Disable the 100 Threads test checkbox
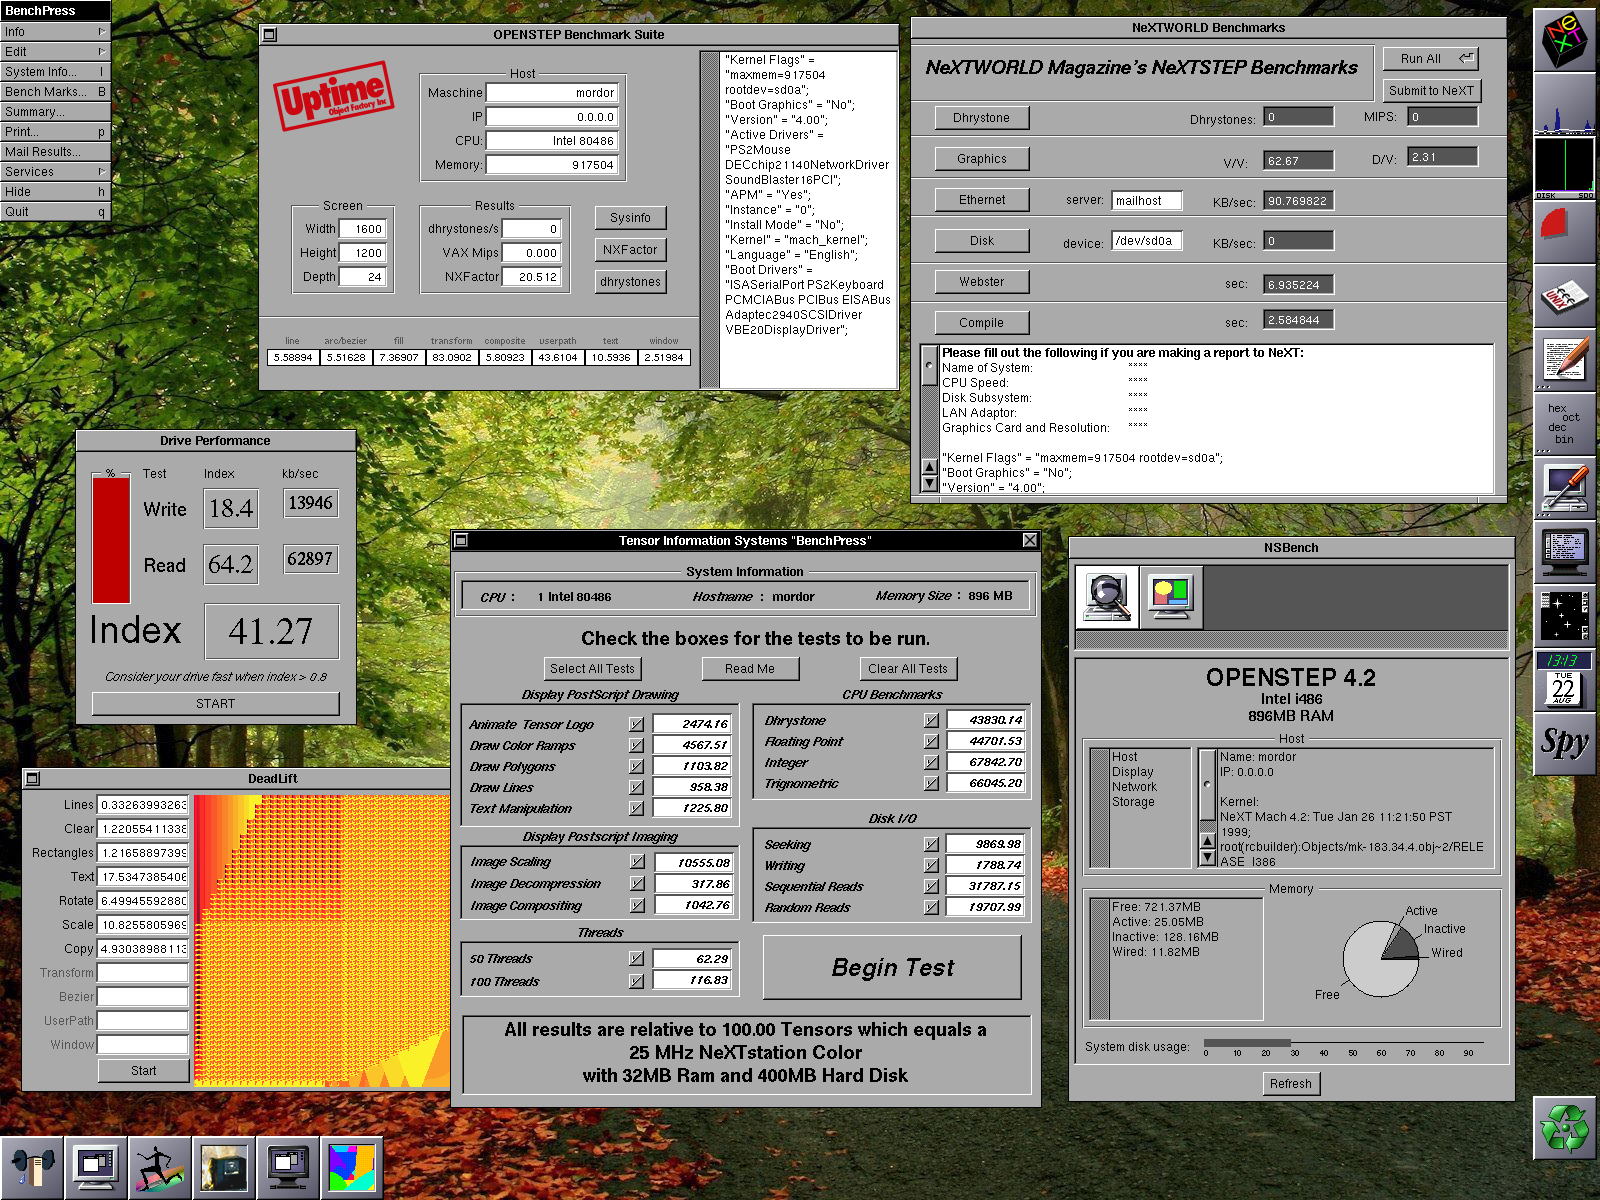This screenshot has width=1600, height=1200. 636,981
